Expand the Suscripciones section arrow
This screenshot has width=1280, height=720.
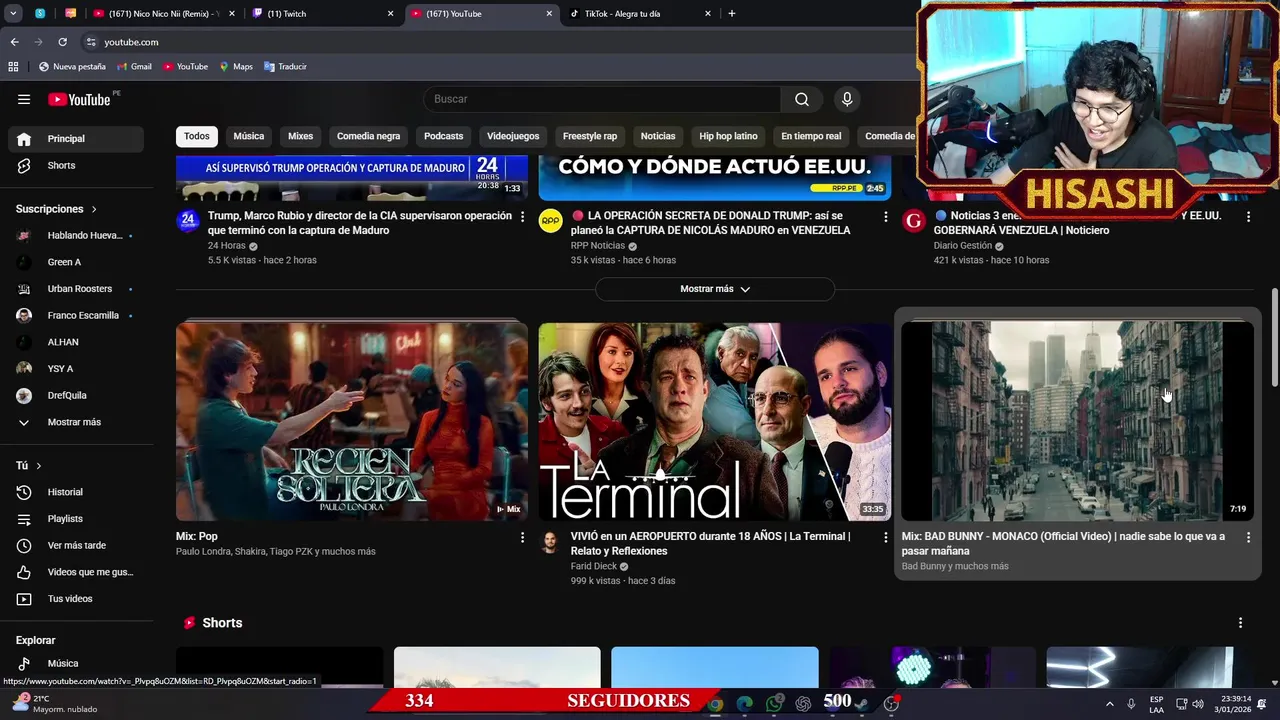click(94, 210)
